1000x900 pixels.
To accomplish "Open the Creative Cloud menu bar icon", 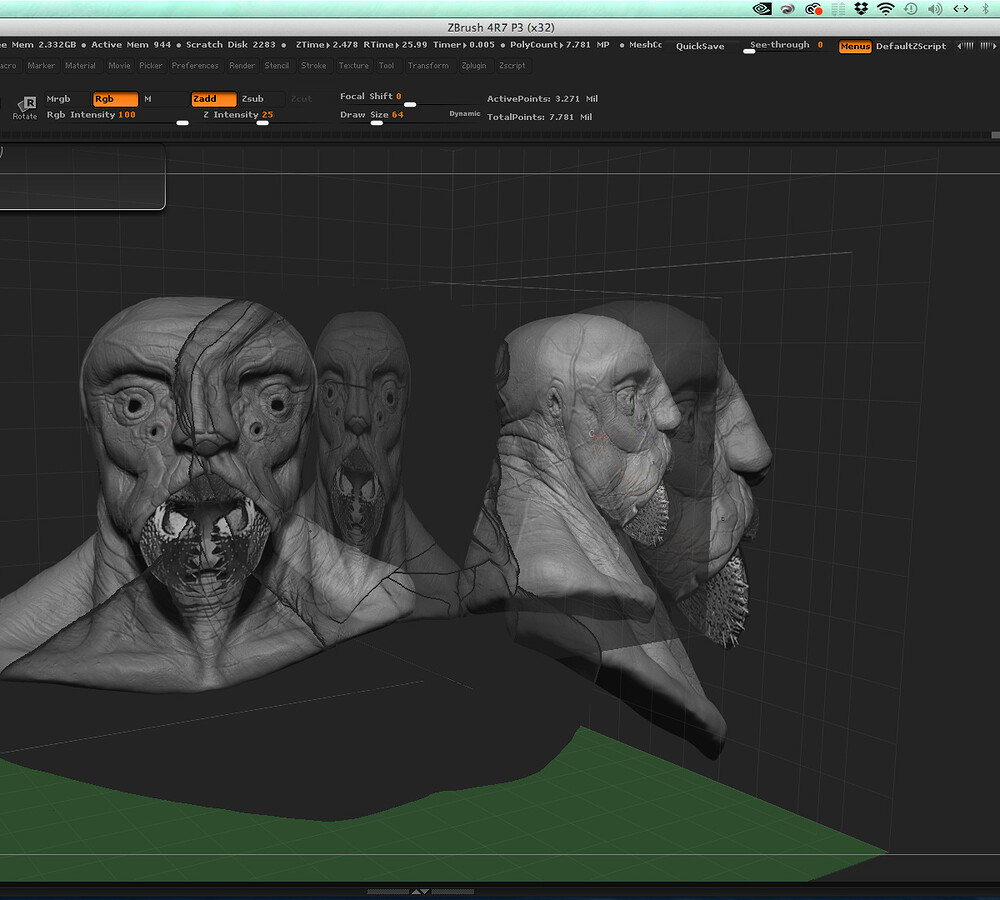I will click(x=813, y=9).
